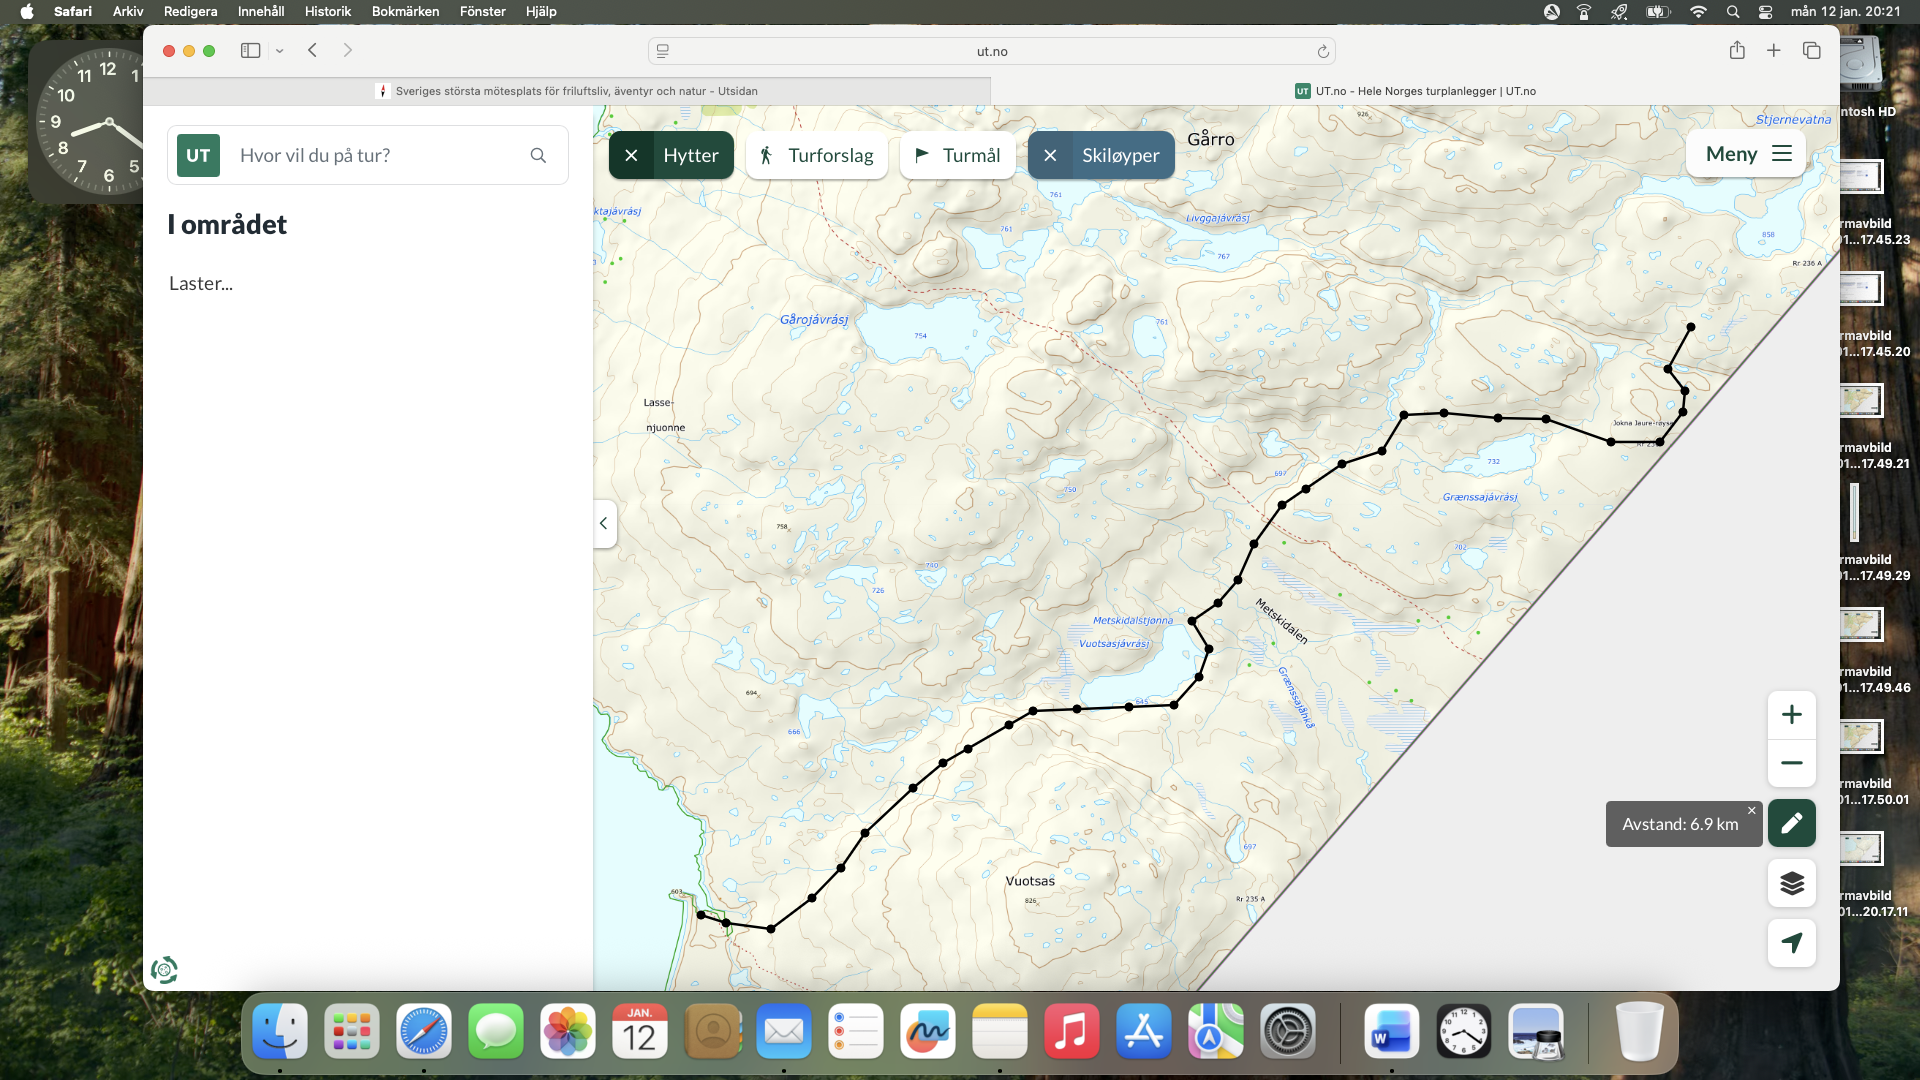This screenshot has height=1080, width=1920.
Task: Click the locate me arrow icon
Action: (1791, 943)
